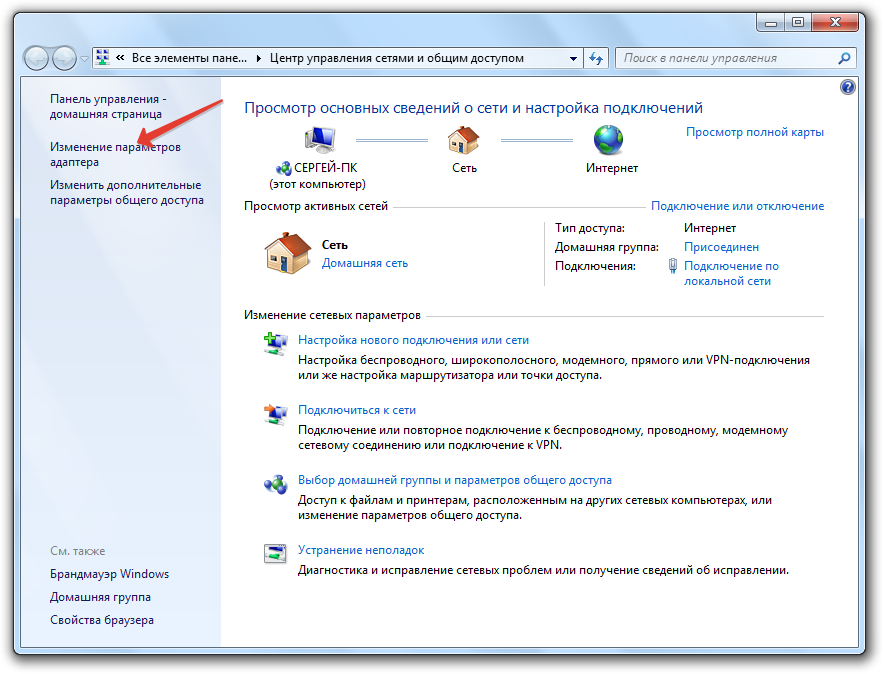Click the computer icon above СЕРГЕЙ-ПК
The height and width of the screenshot is (674, 884).
click(320, 139)
